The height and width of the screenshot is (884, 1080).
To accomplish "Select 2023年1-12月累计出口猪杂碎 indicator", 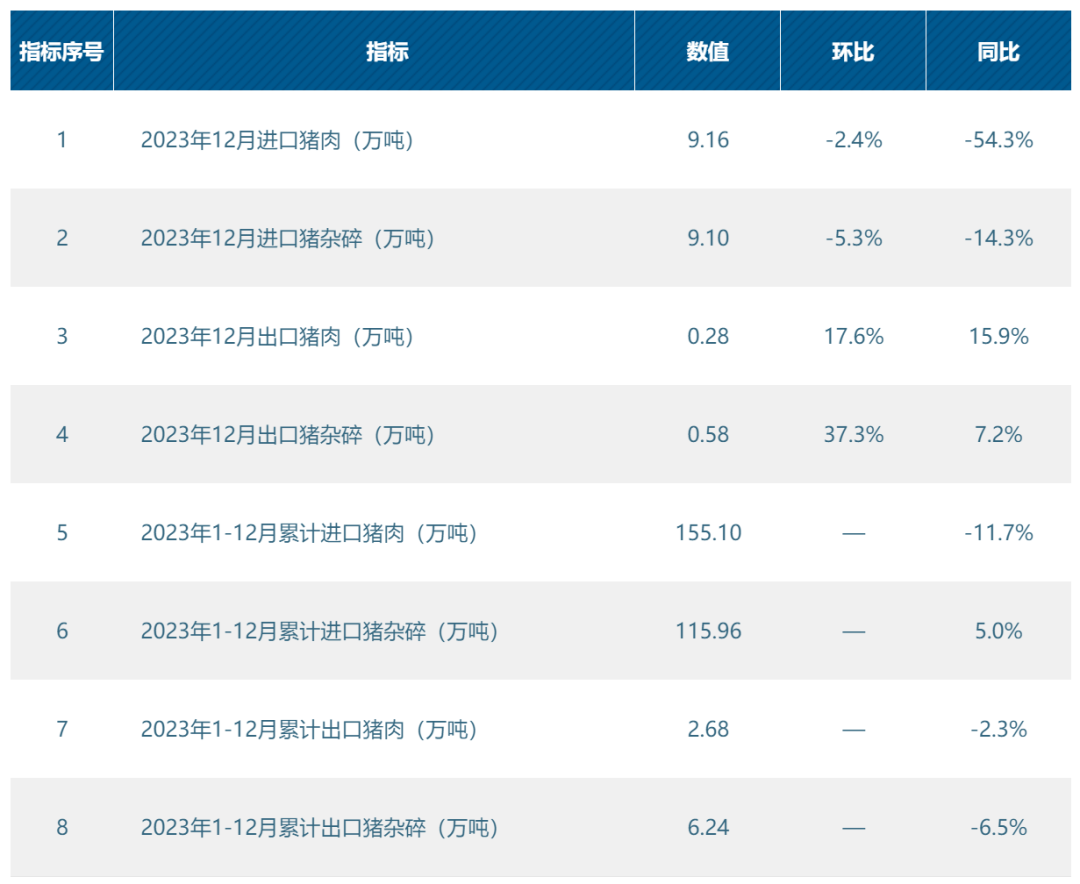I will coord(320,828).
